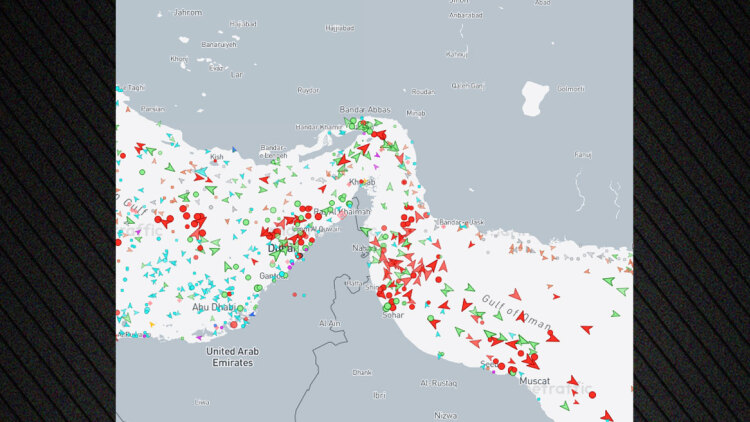Select the Al Rustaq label
The width and height of the screenshot is (750, 422).
tap(439, 383)
